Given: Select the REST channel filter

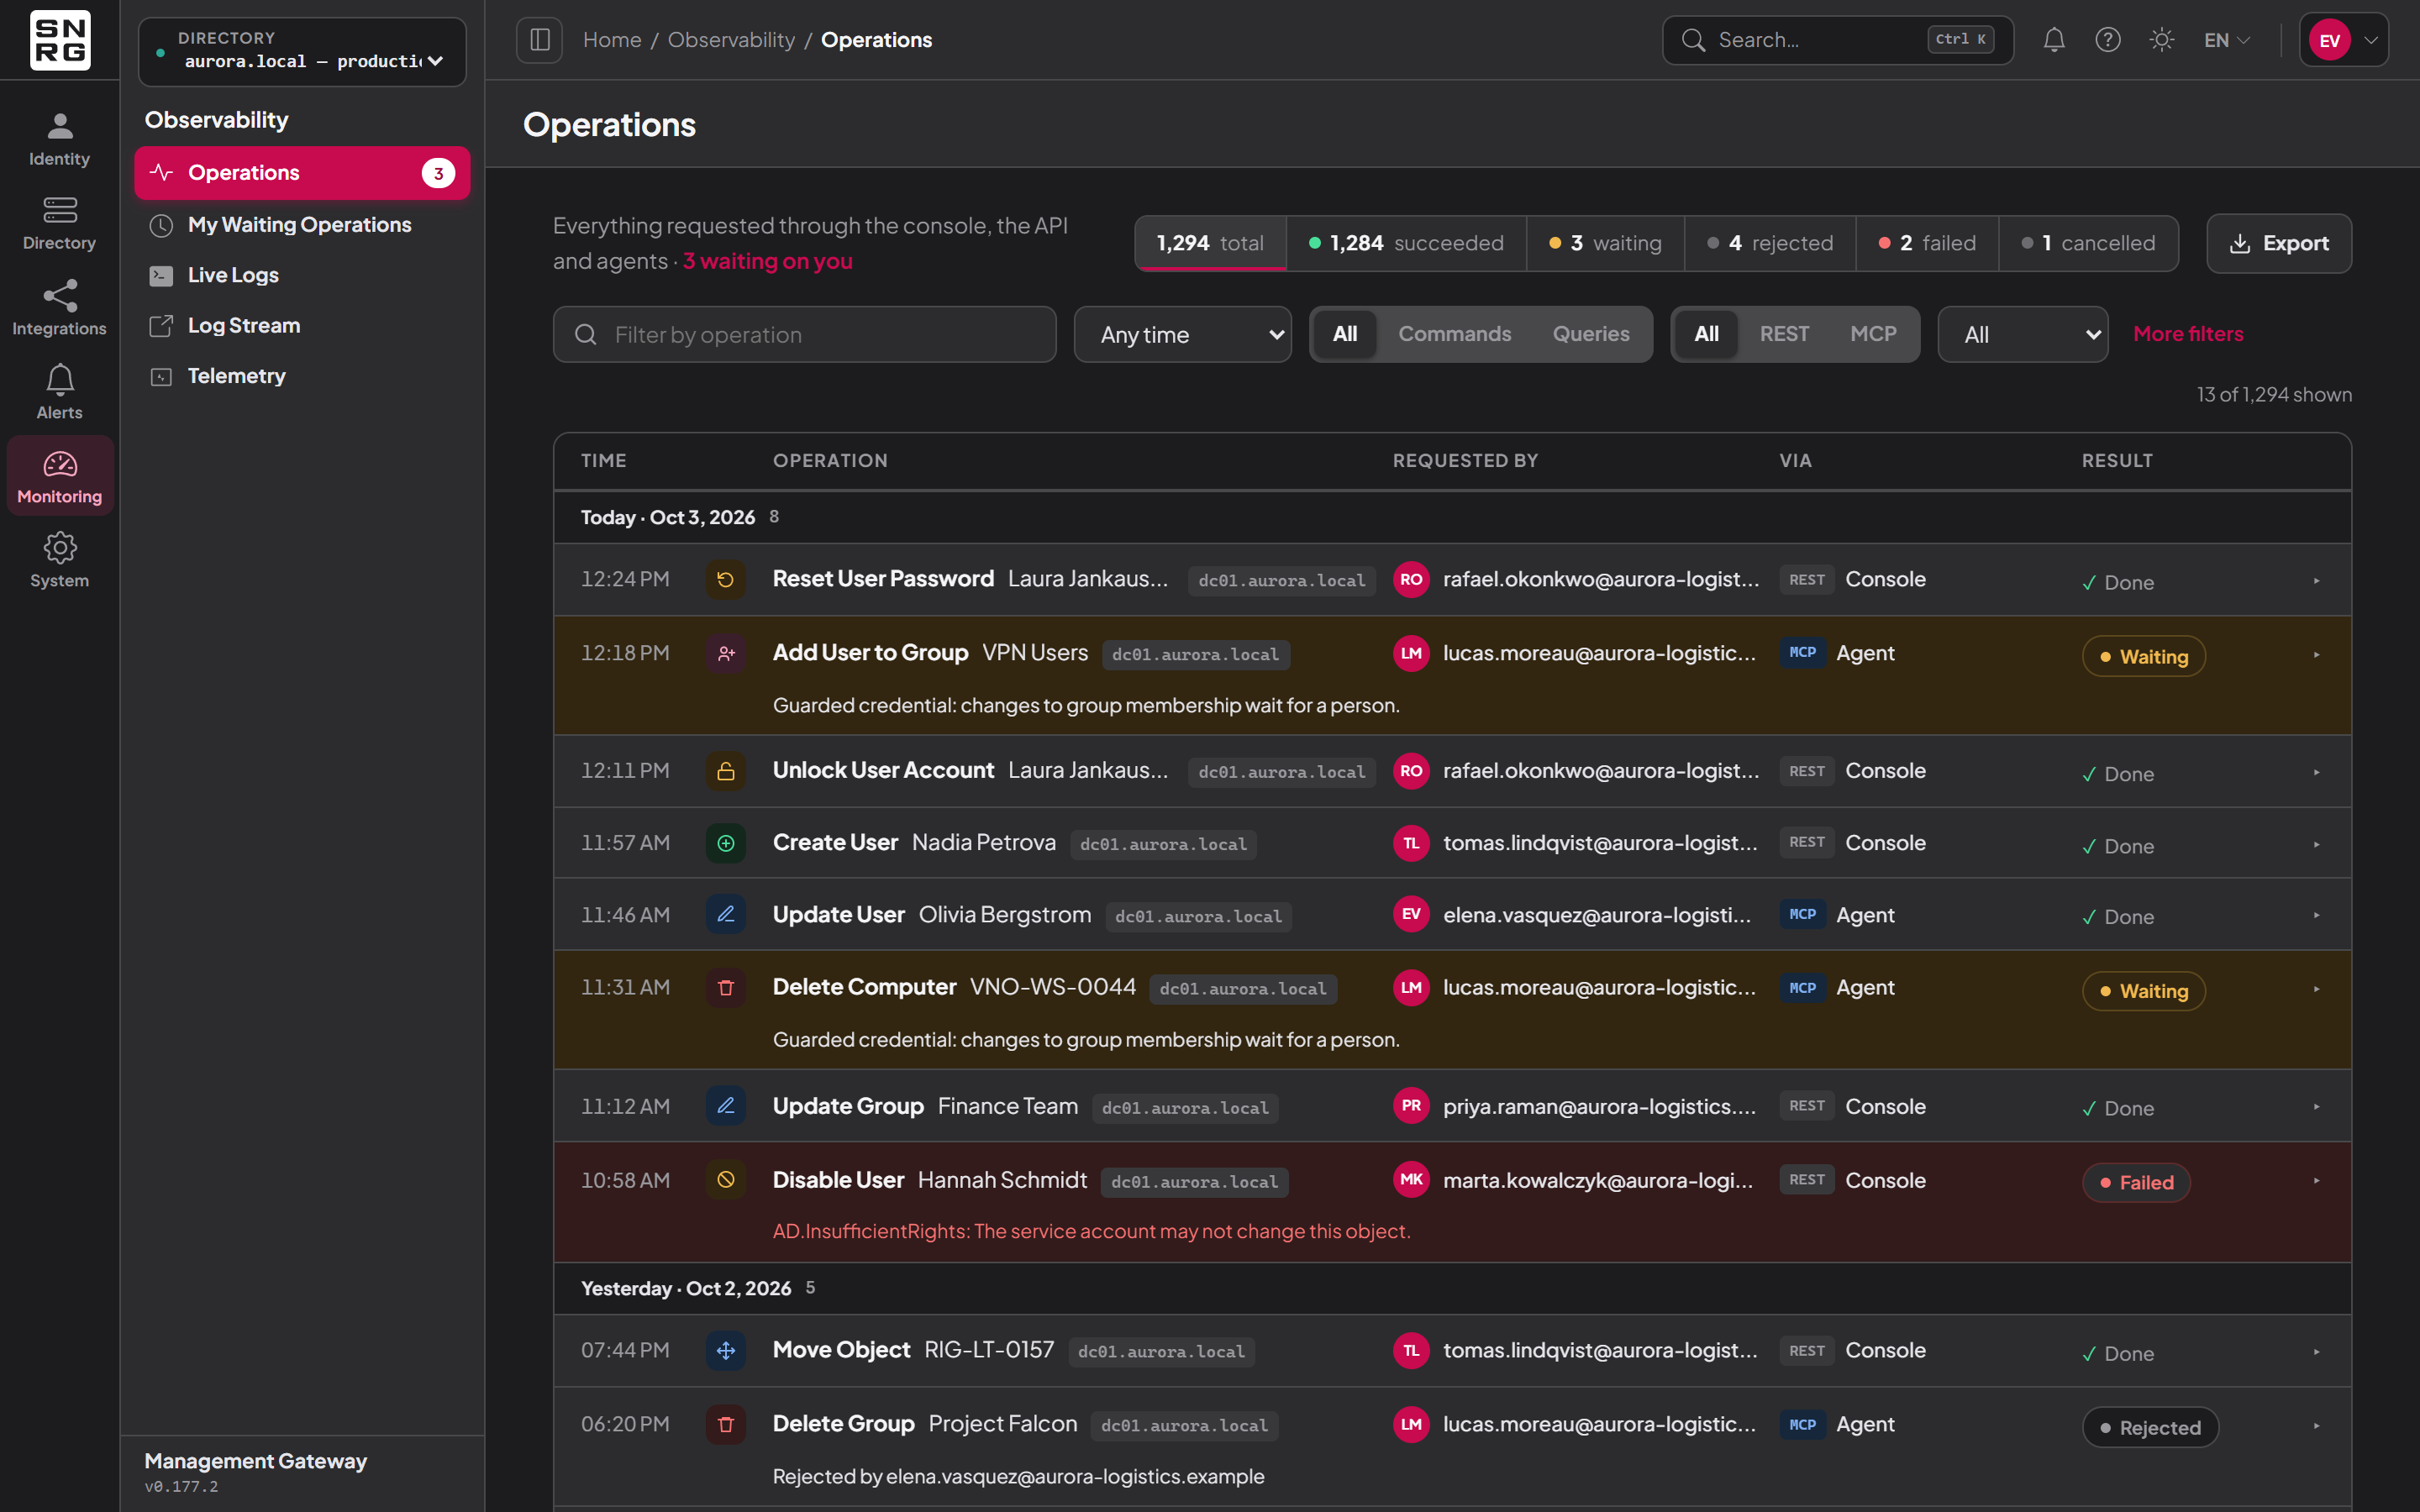Looking at the screenshot, I should pyautogui.click(x=1784, y=334).
